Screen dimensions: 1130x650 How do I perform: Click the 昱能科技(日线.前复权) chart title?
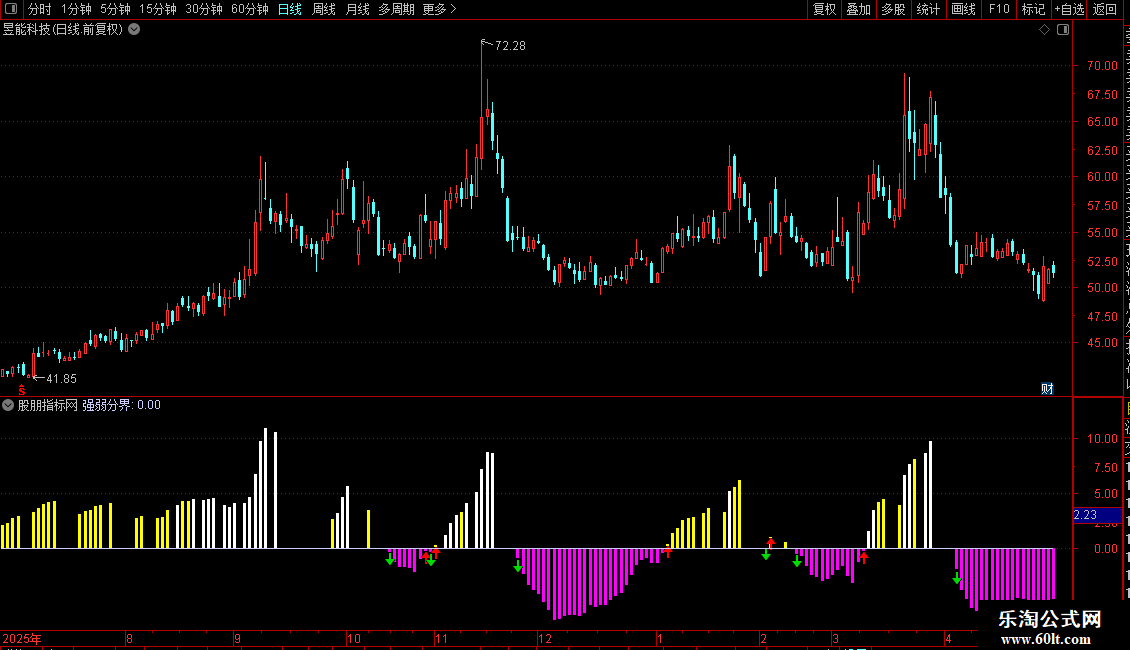click(x=63, y=30)
